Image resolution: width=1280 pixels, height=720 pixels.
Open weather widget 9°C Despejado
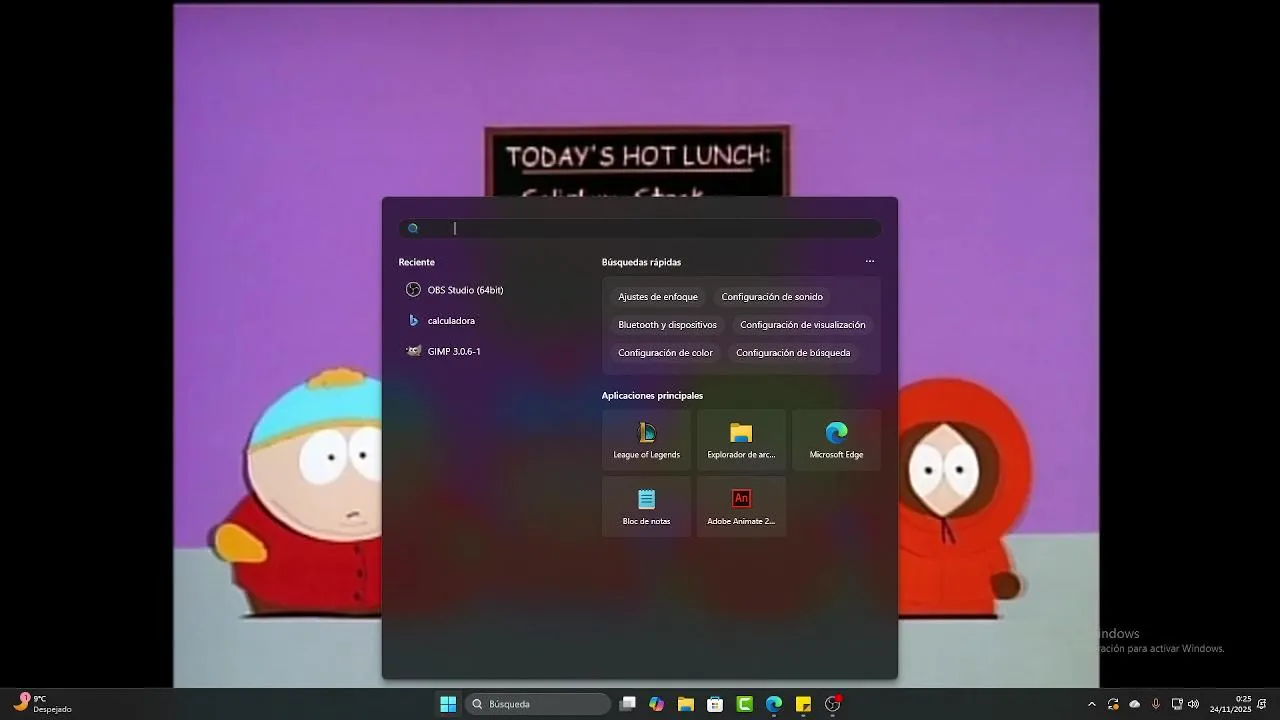[43, 704]
